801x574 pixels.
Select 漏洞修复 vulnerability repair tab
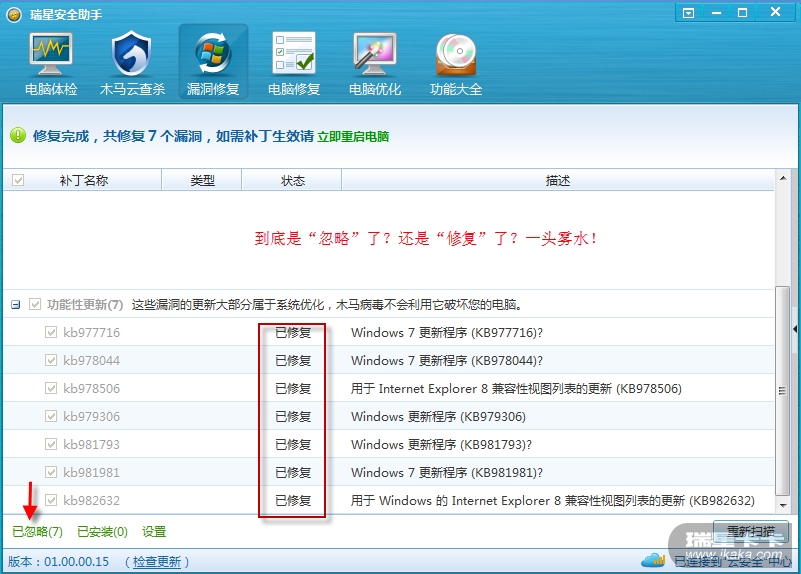pyautogui.click(x=213, y=62)
